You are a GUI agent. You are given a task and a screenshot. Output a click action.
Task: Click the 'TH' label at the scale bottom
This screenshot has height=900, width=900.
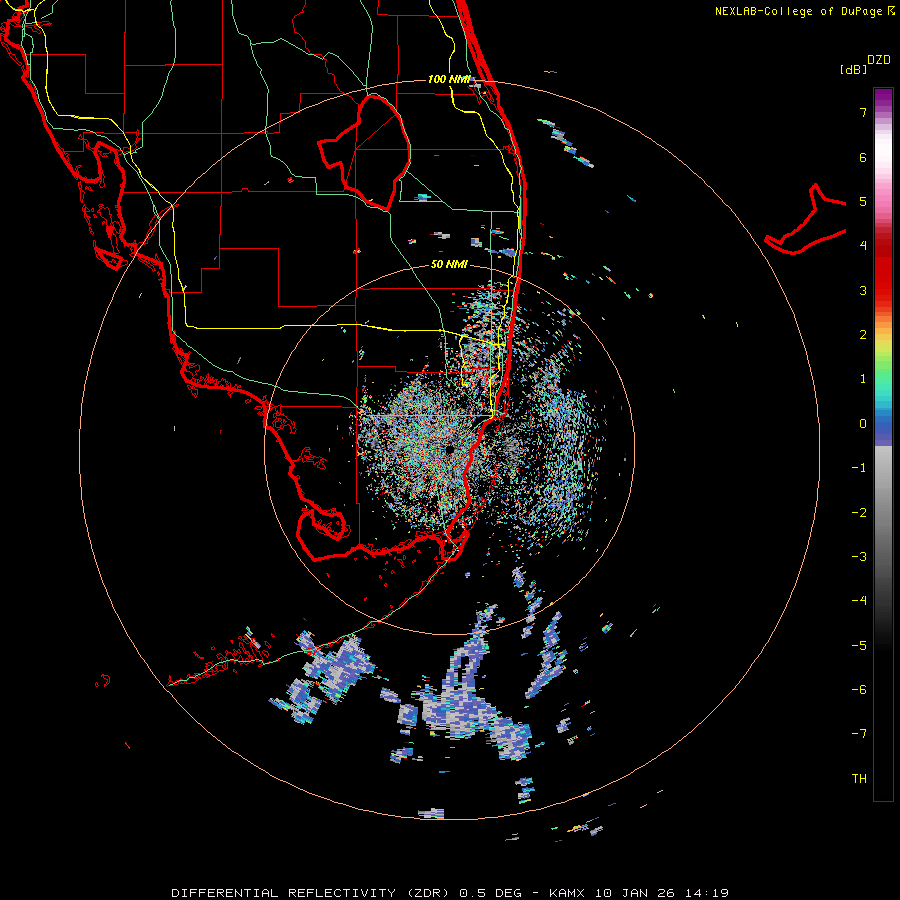tap(859, 778)
